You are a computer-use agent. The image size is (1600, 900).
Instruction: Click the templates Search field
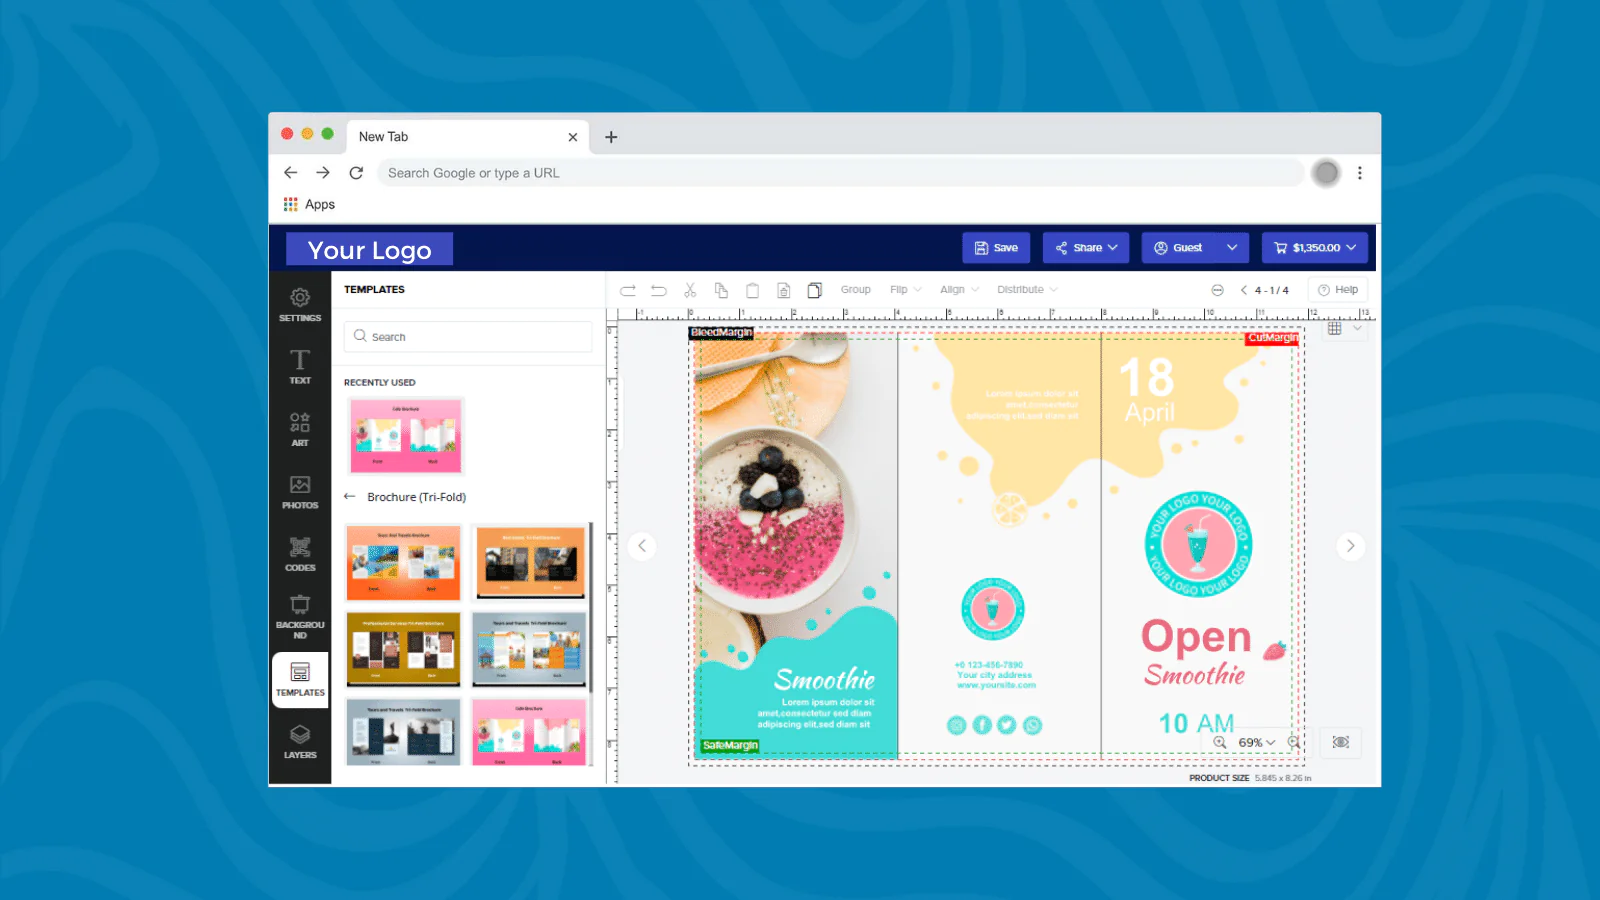pyautogui.click(x=468, y=337)
